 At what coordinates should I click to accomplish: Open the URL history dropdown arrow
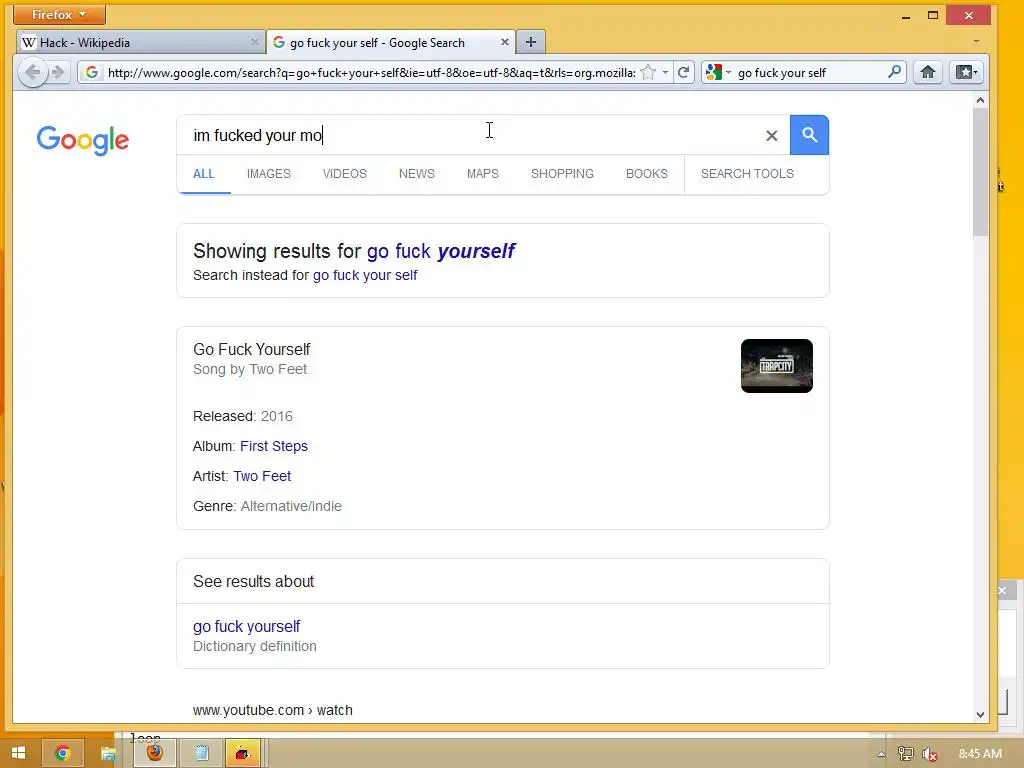[x=665, y=72]
